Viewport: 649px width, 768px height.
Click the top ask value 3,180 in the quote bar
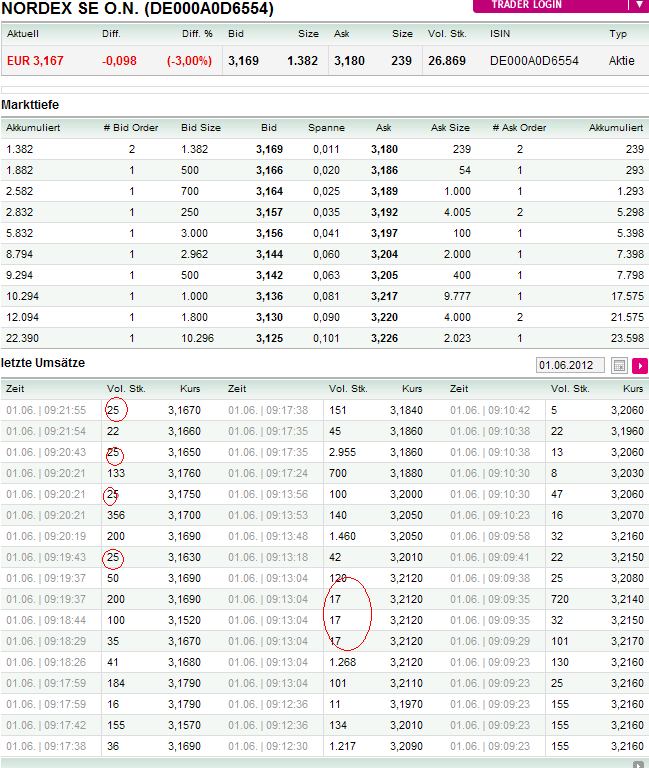coord(349,61)
